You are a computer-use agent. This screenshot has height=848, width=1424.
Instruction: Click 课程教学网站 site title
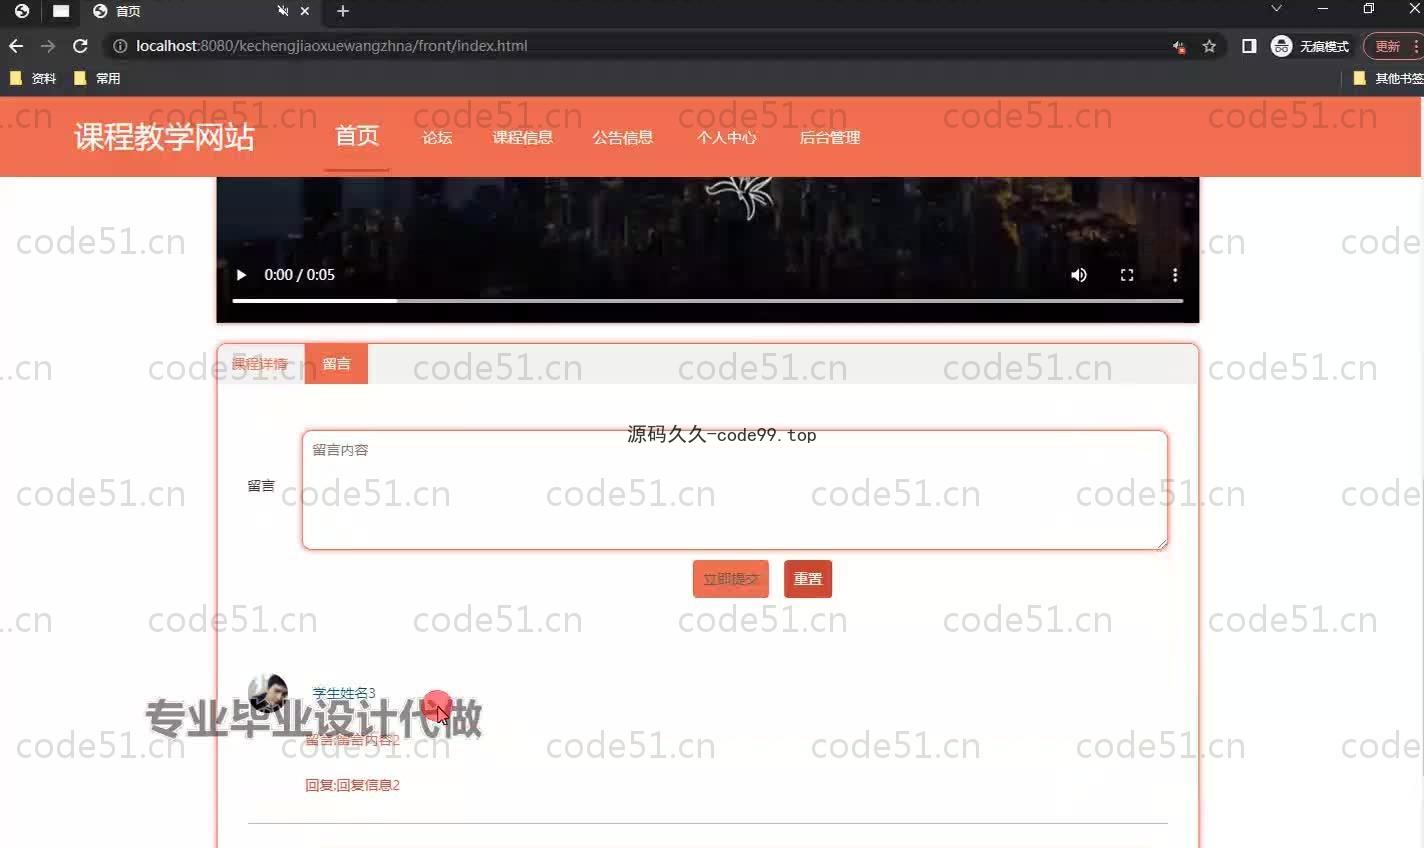(x=165, y=137)
